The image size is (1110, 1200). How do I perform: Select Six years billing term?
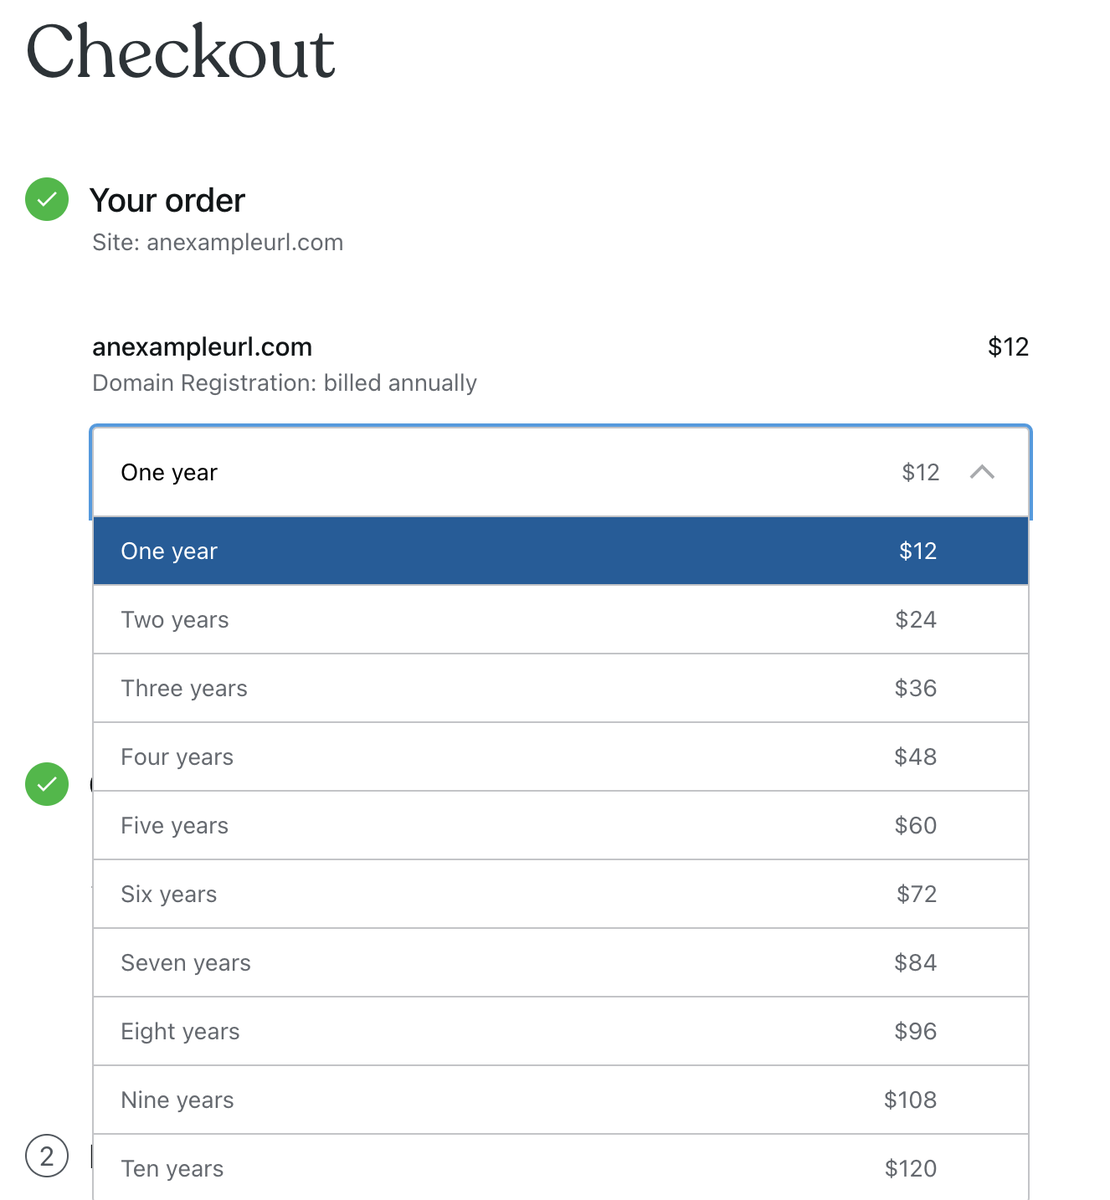(560, 894)
